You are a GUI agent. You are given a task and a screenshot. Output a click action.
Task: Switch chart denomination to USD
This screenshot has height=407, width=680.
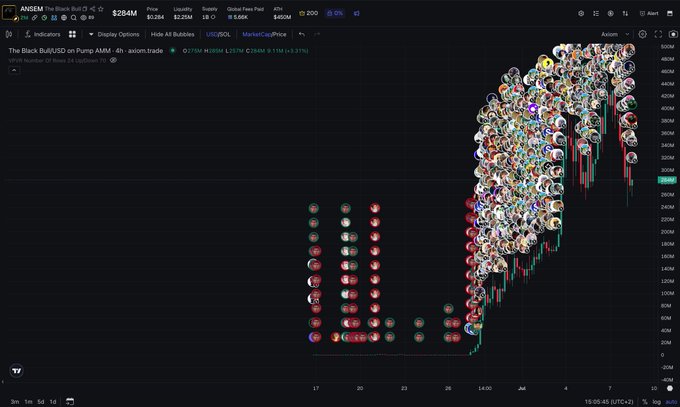pos(212,34)
